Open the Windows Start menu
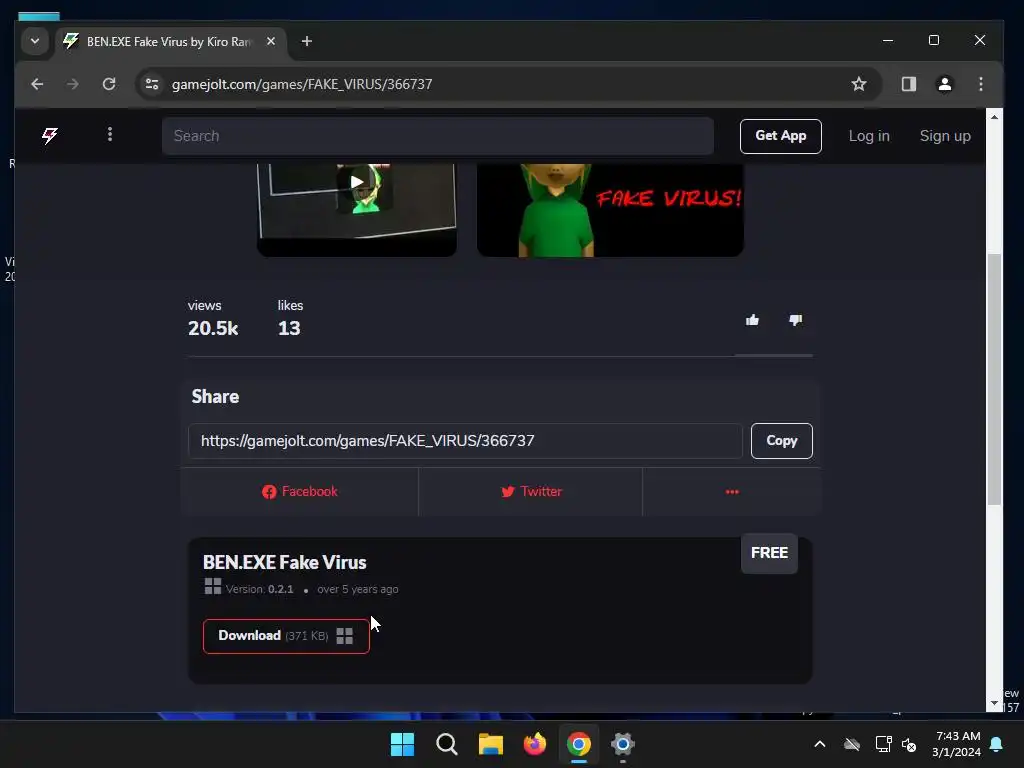The width and height of the screenshot is (1024, 768). 402,744
